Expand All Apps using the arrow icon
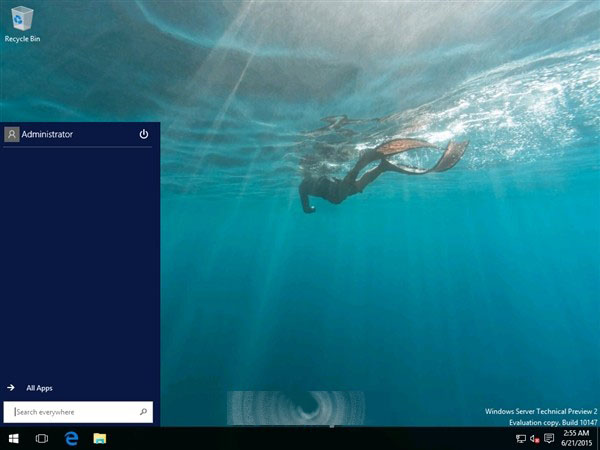The width and height of the screenshot is (600, 450). (x=10, y=387)
